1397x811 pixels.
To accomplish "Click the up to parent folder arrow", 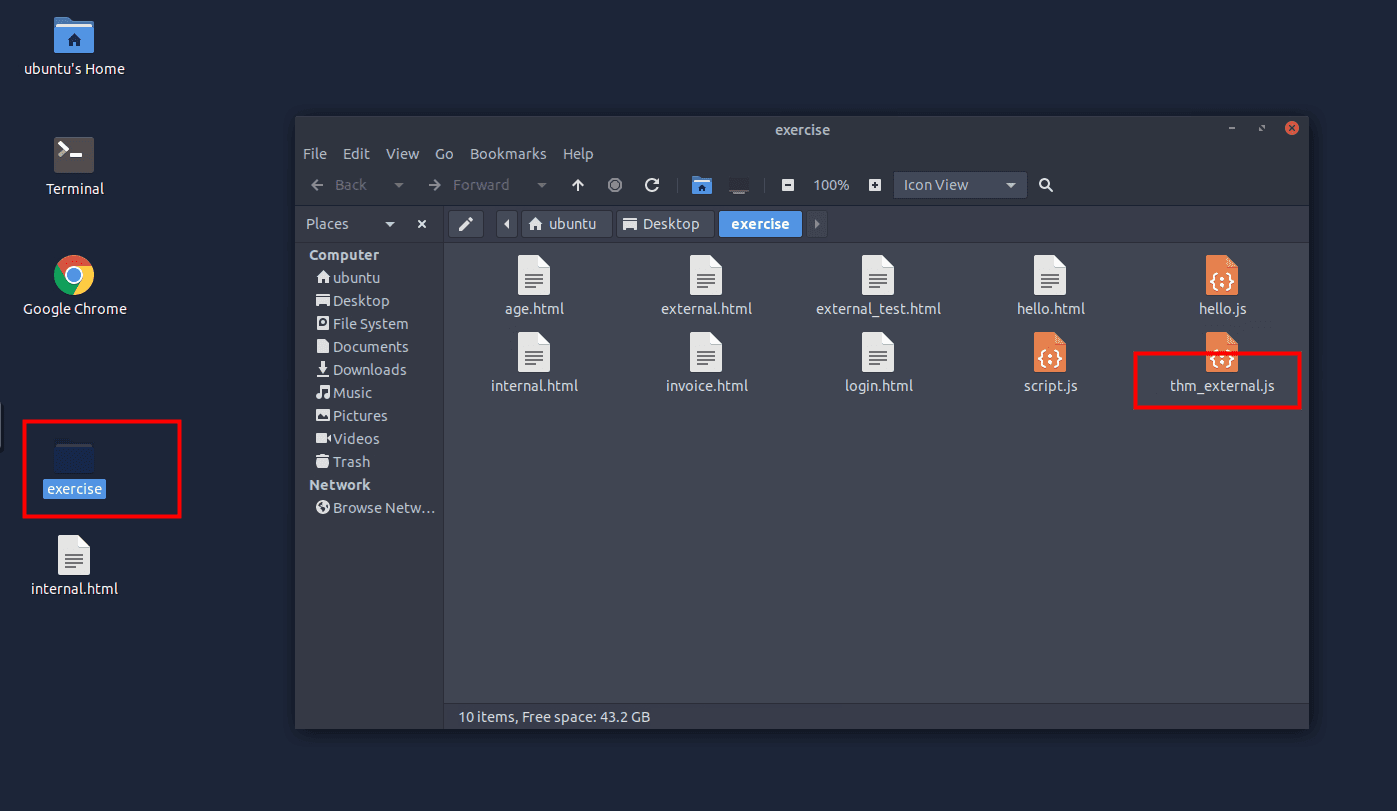I will tap(578, 185).
